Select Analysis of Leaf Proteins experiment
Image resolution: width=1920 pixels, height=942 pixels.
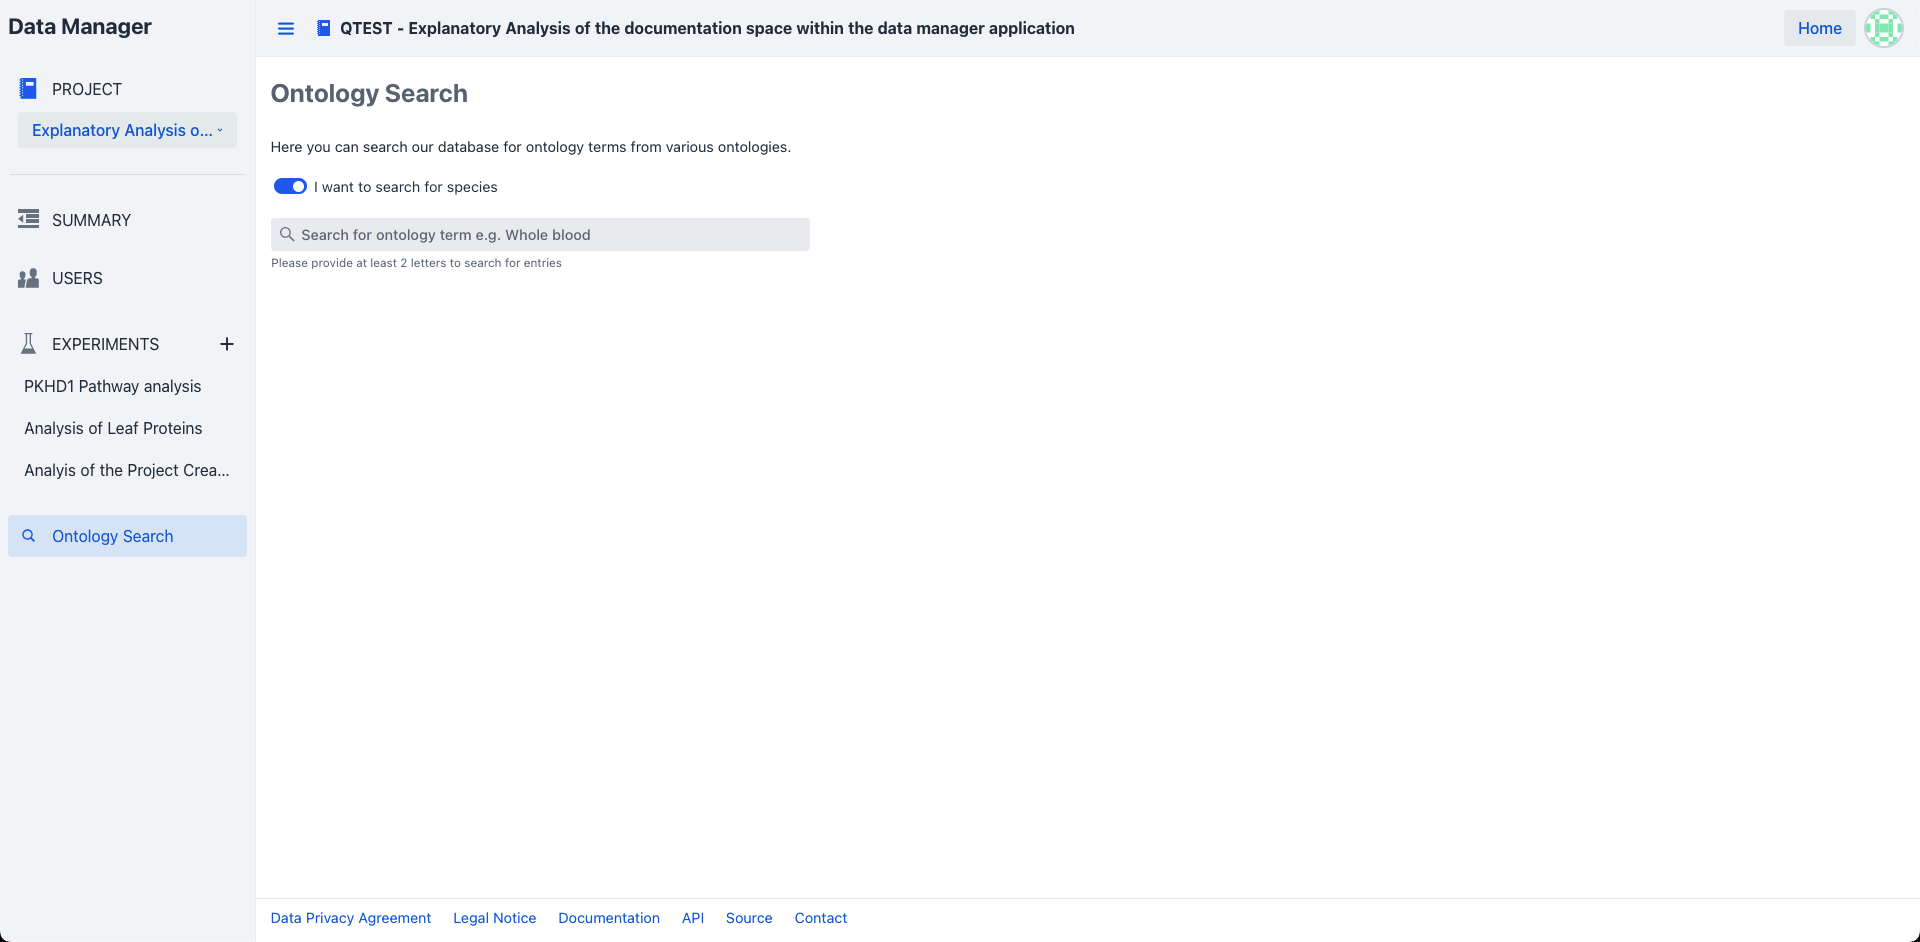point(113,428)
